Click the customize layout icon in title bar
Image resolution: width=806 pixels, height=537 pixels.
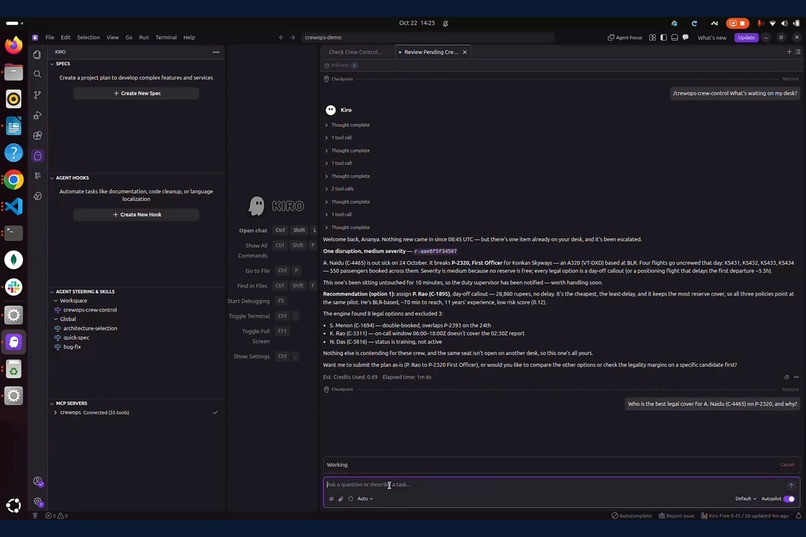coord(652,38)
